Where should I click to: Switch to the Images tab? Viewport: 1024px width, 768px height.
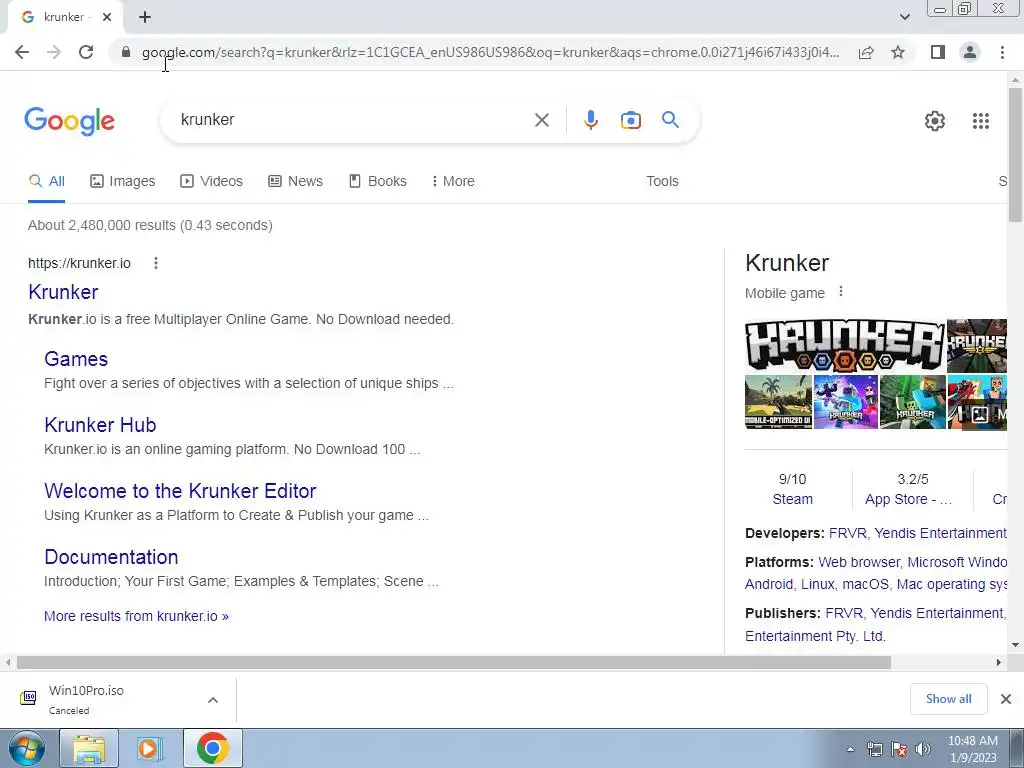tap(123, 182)
